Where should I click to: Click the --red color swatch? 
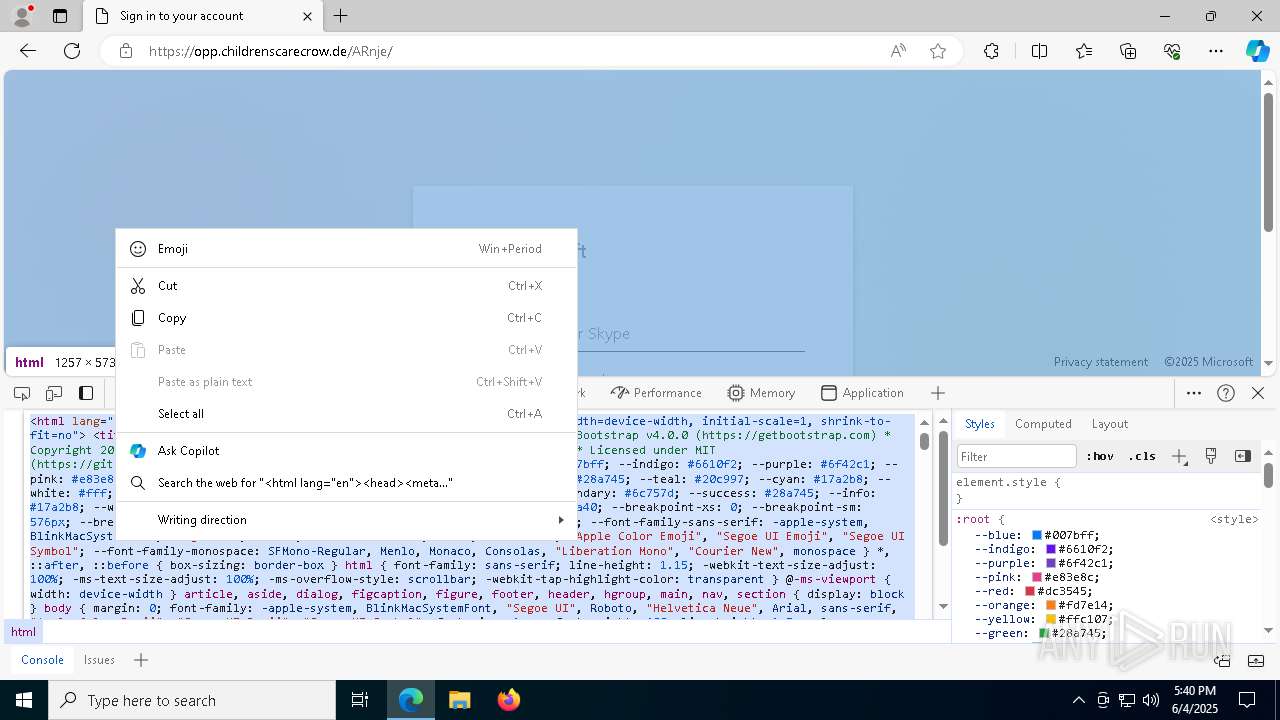click(1030, 591)
